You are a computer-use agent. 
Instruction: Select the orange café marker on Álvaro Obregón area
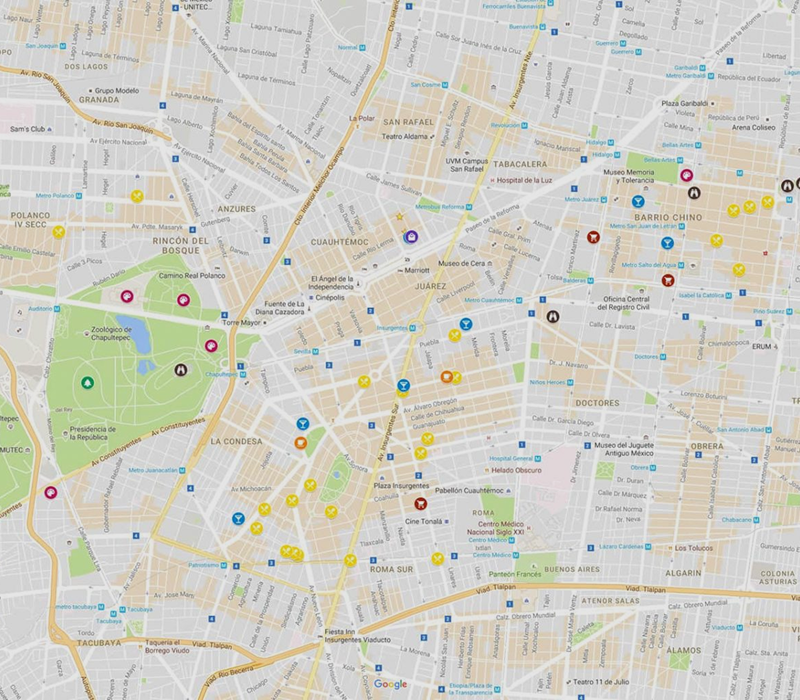pos(447,377)
